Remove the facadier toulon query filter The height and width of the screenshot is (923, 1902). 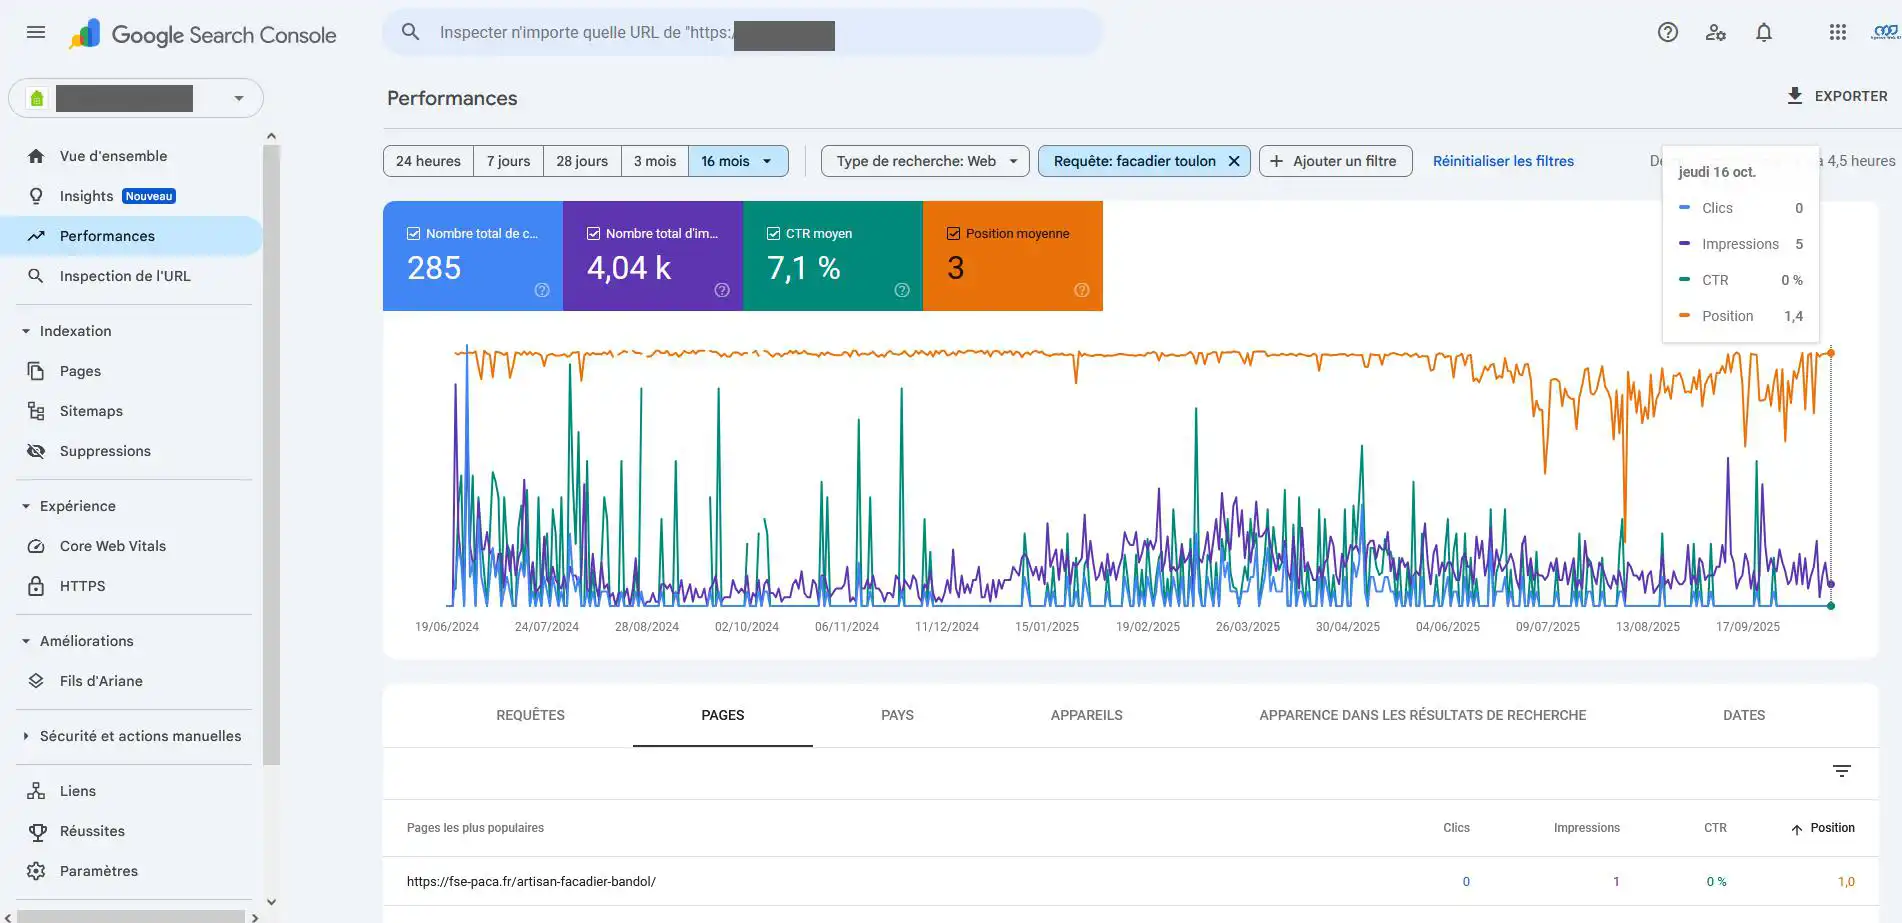tap(1234, 161)
